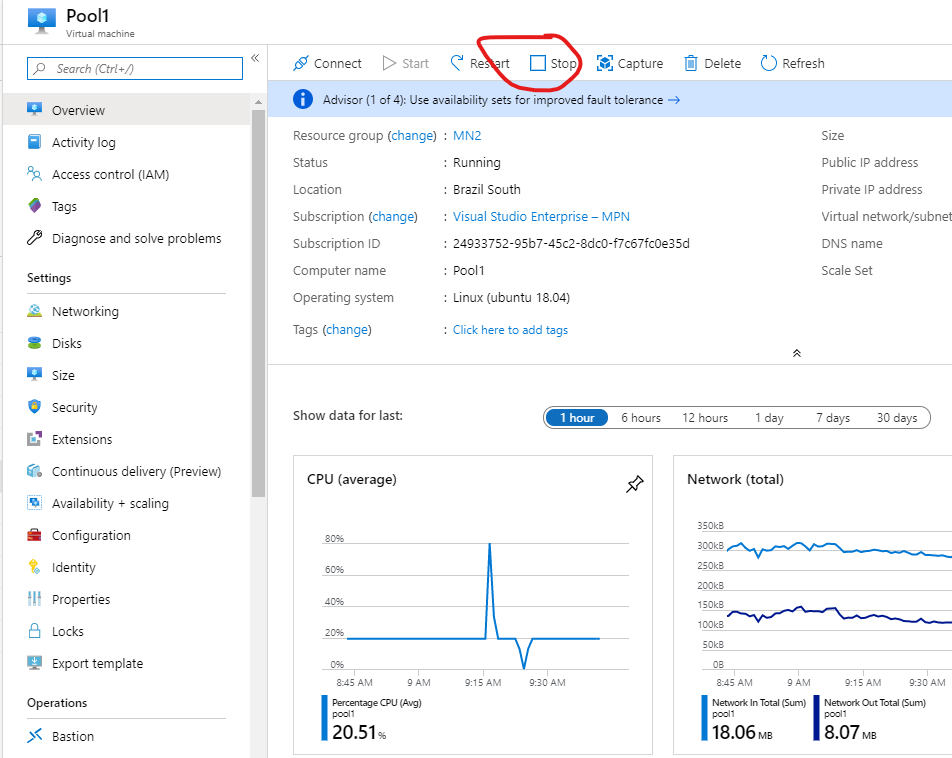Image resolution: width=952 pixels, height=758 pixels.
Task: Click the Capture image icon
Action: pos(605,64)
